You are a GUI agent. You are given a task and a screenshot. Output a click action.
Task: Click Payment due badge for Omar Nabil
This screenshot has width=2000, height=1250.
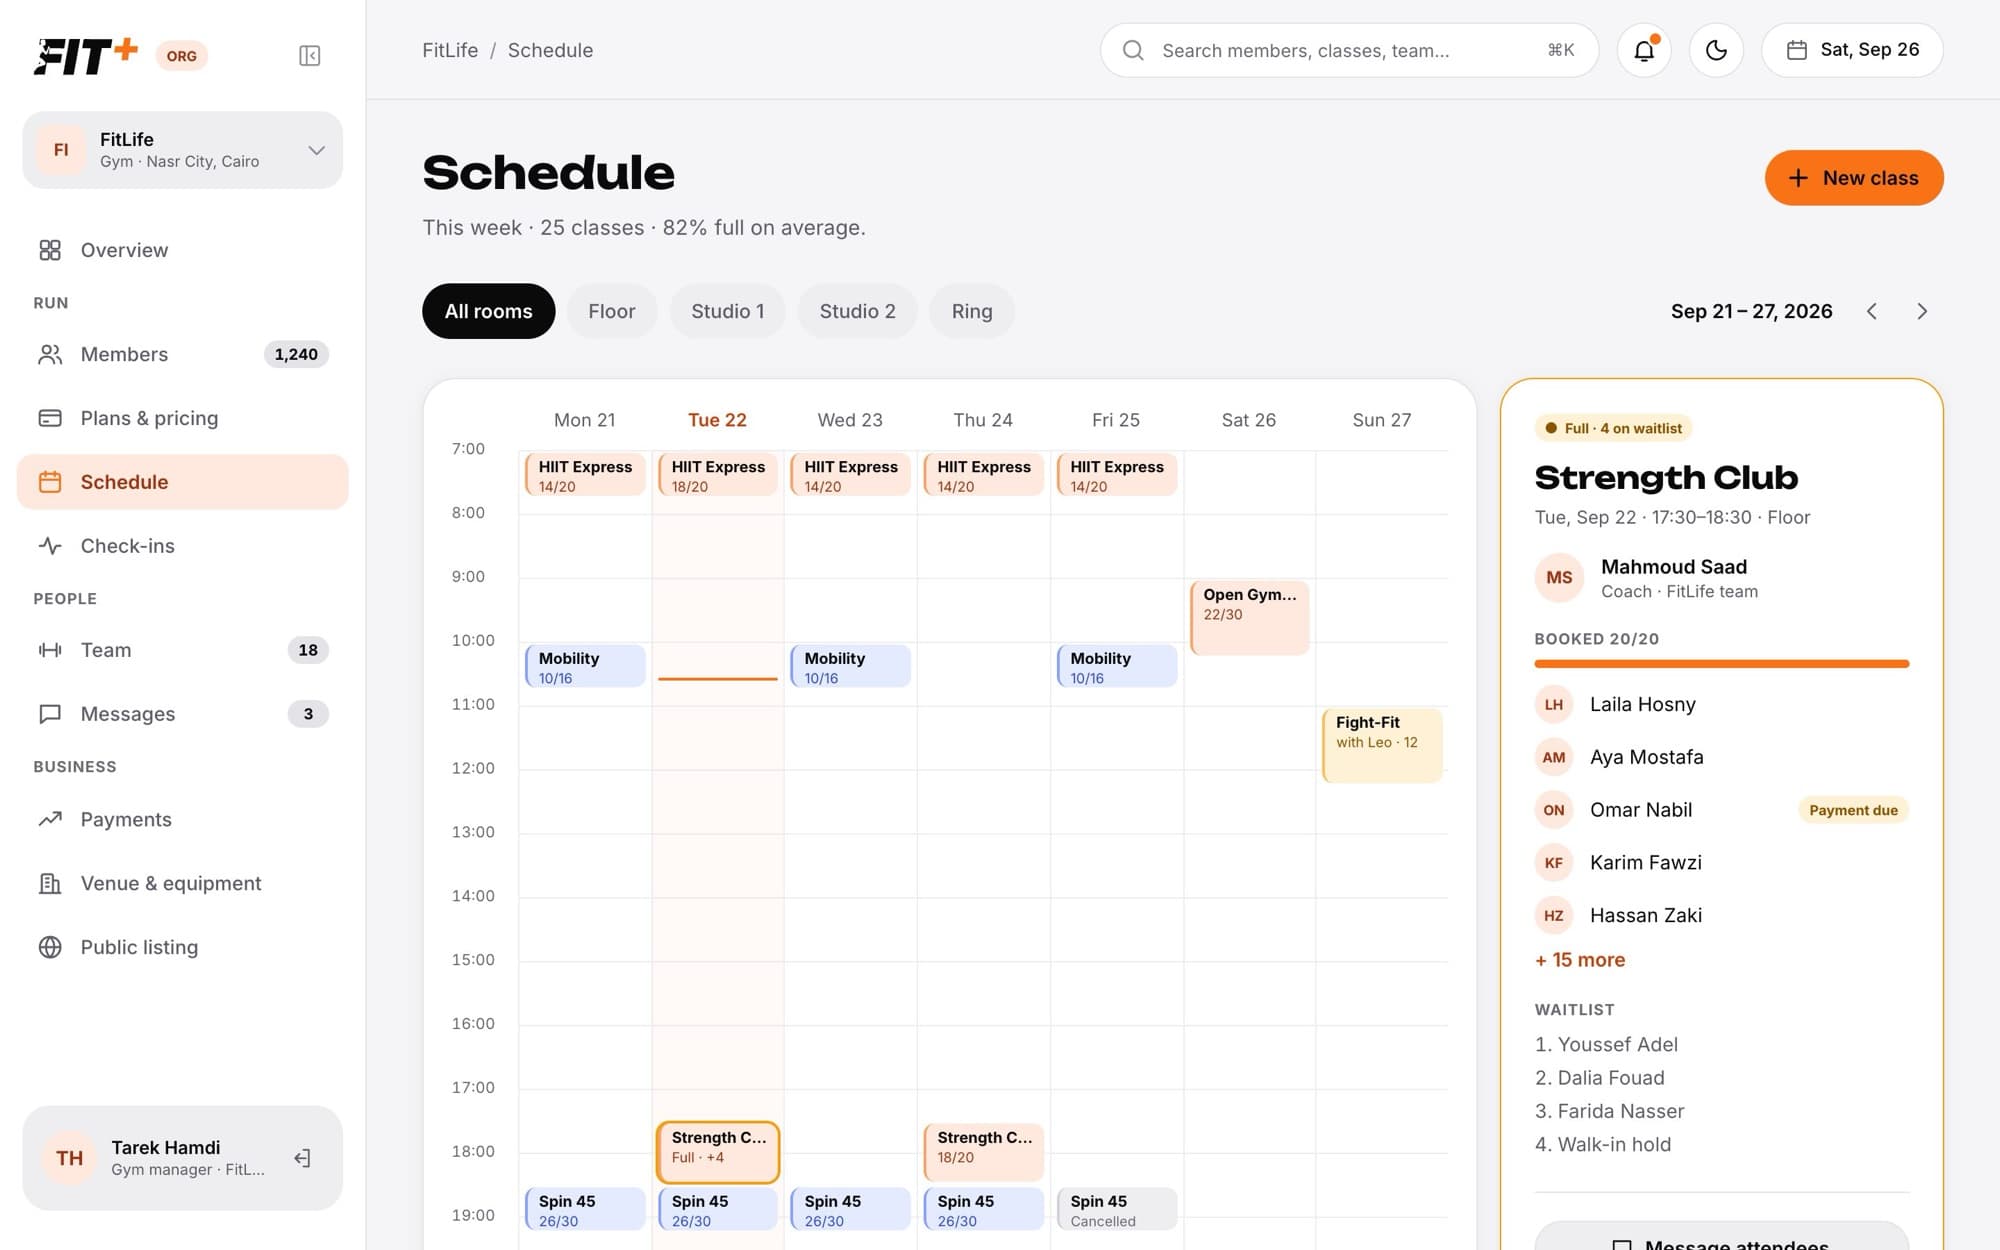pos(1853,810)
